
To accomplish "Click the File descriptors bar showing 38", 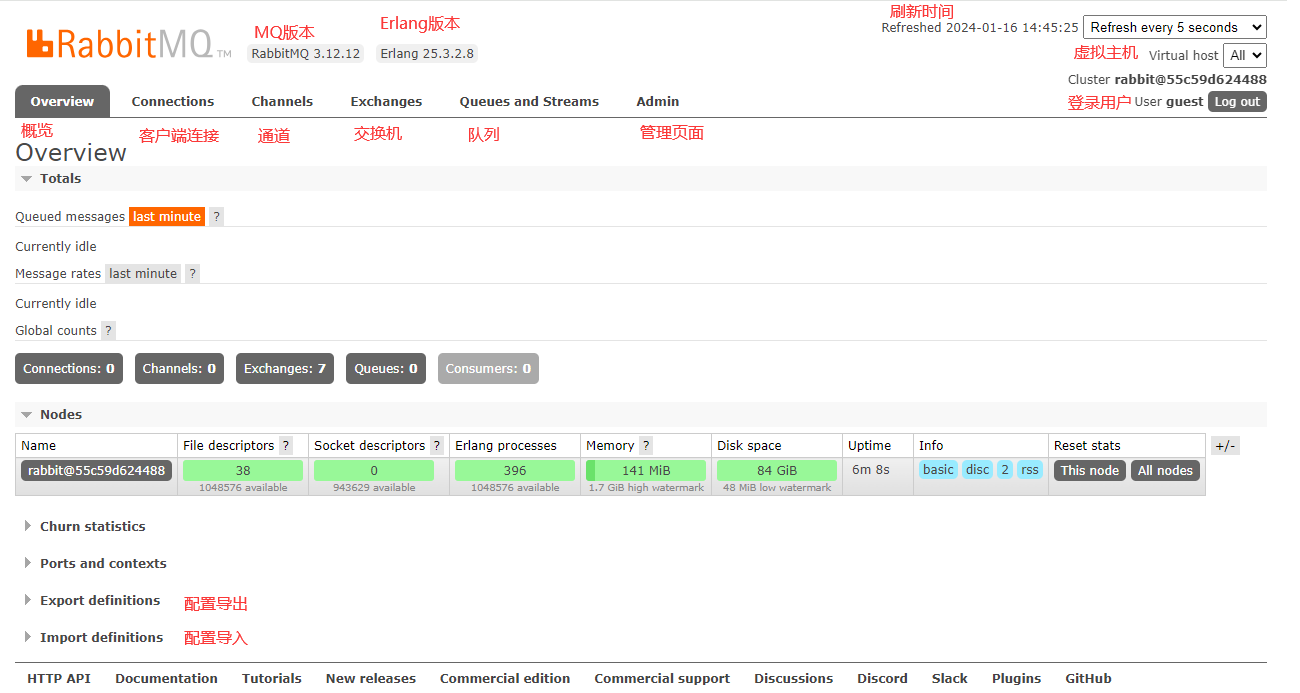I will pyautogui.click(x=243, y=471).
